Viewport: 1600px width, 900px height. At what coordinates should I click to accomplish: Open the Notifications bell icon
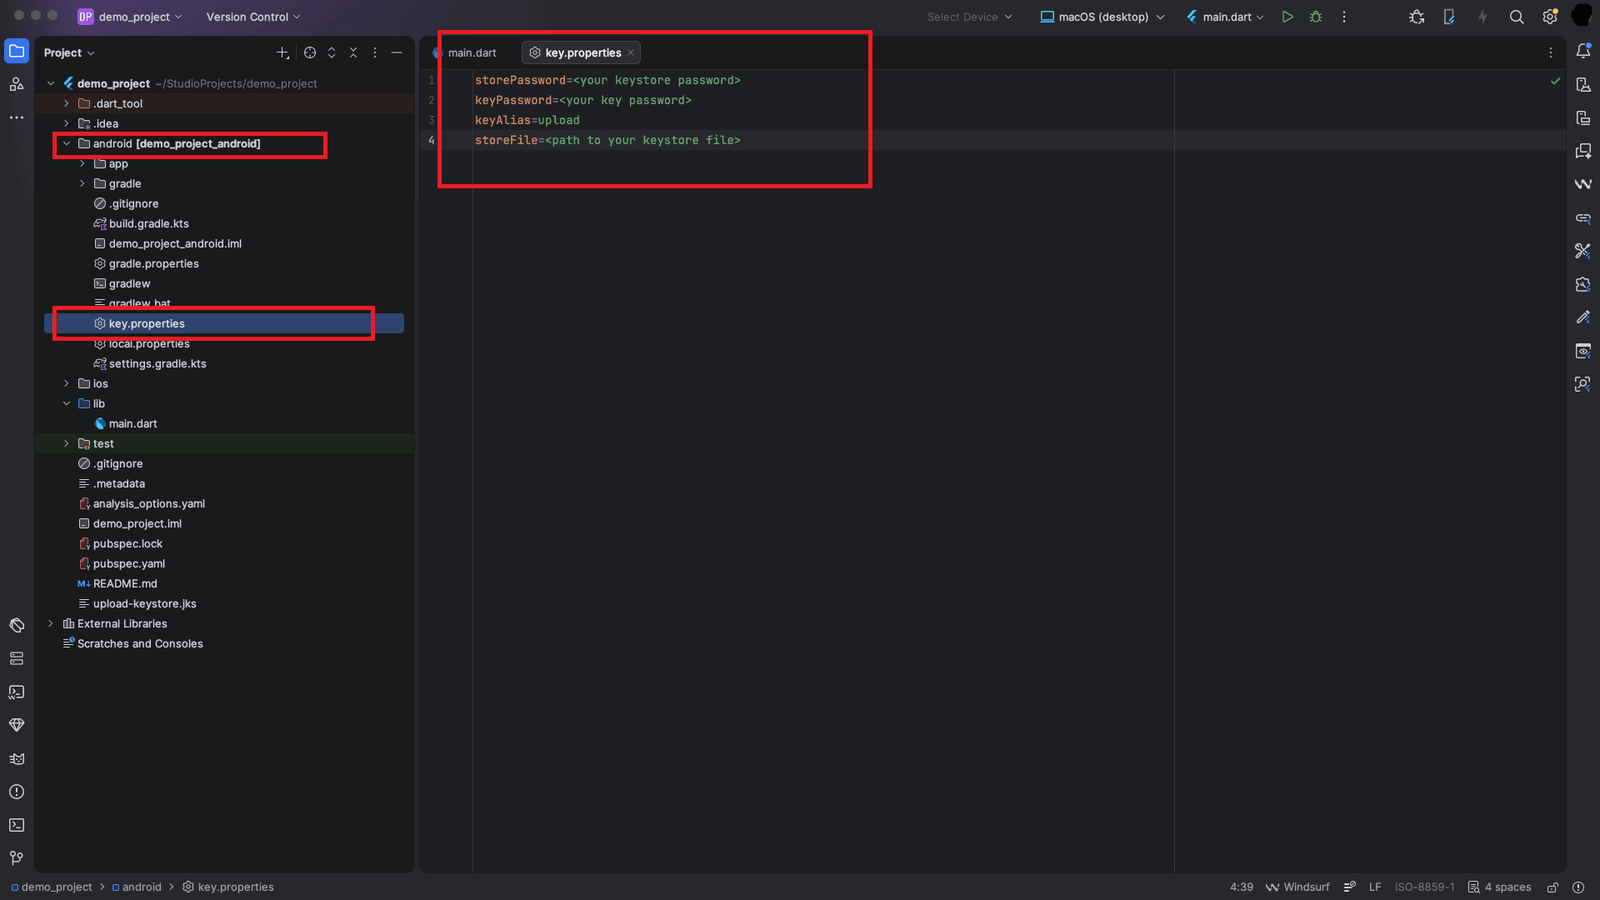point(1583,51)
